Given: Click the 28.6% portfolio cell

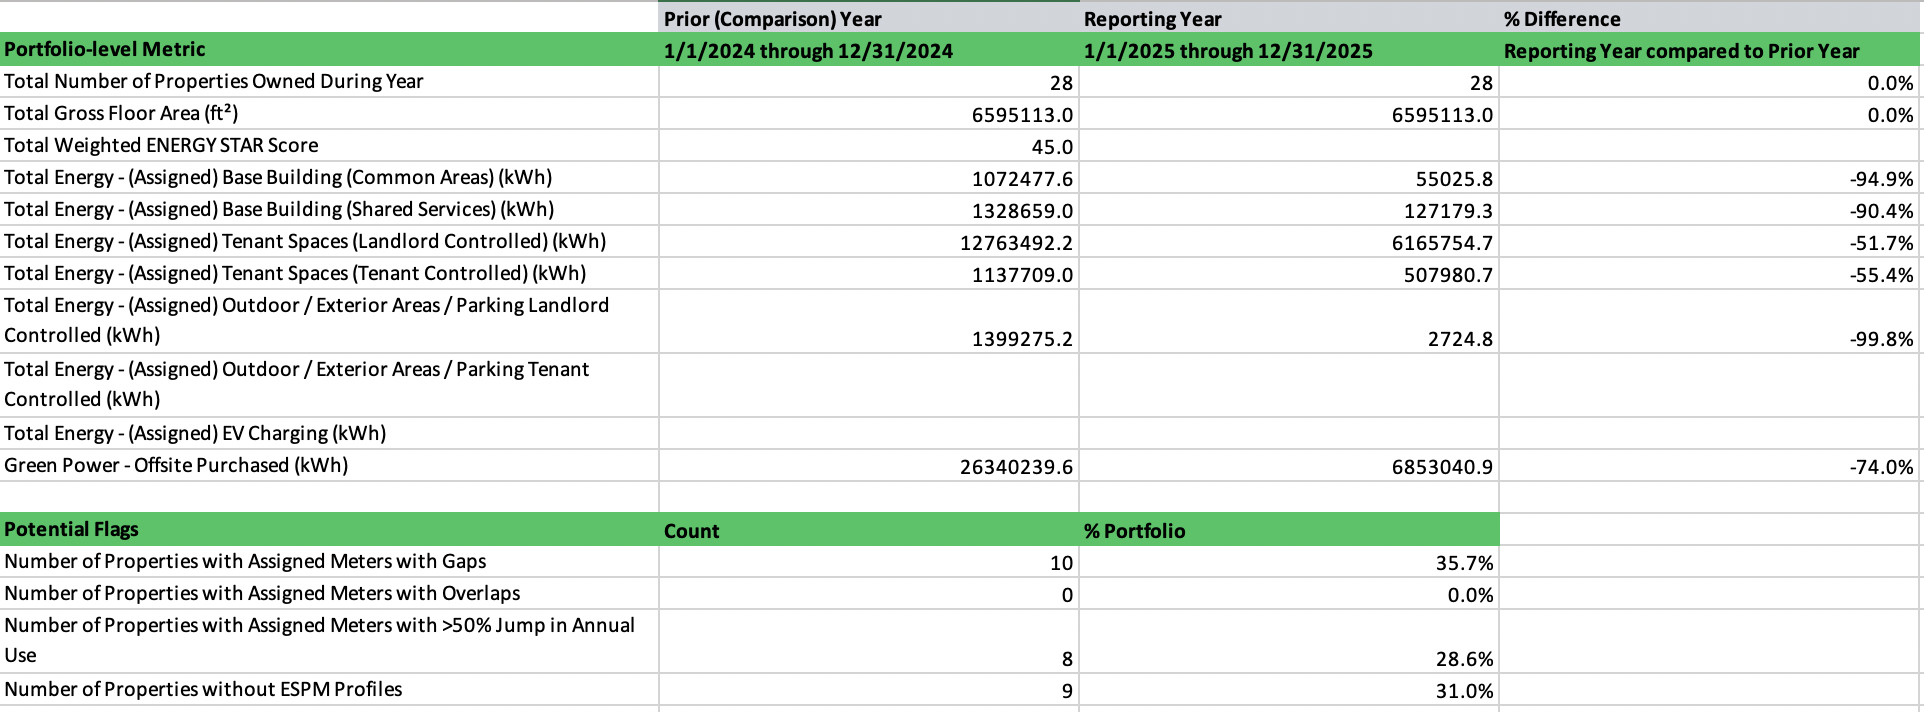Looking at the screenshot, I should click(x=1289, y=641).
